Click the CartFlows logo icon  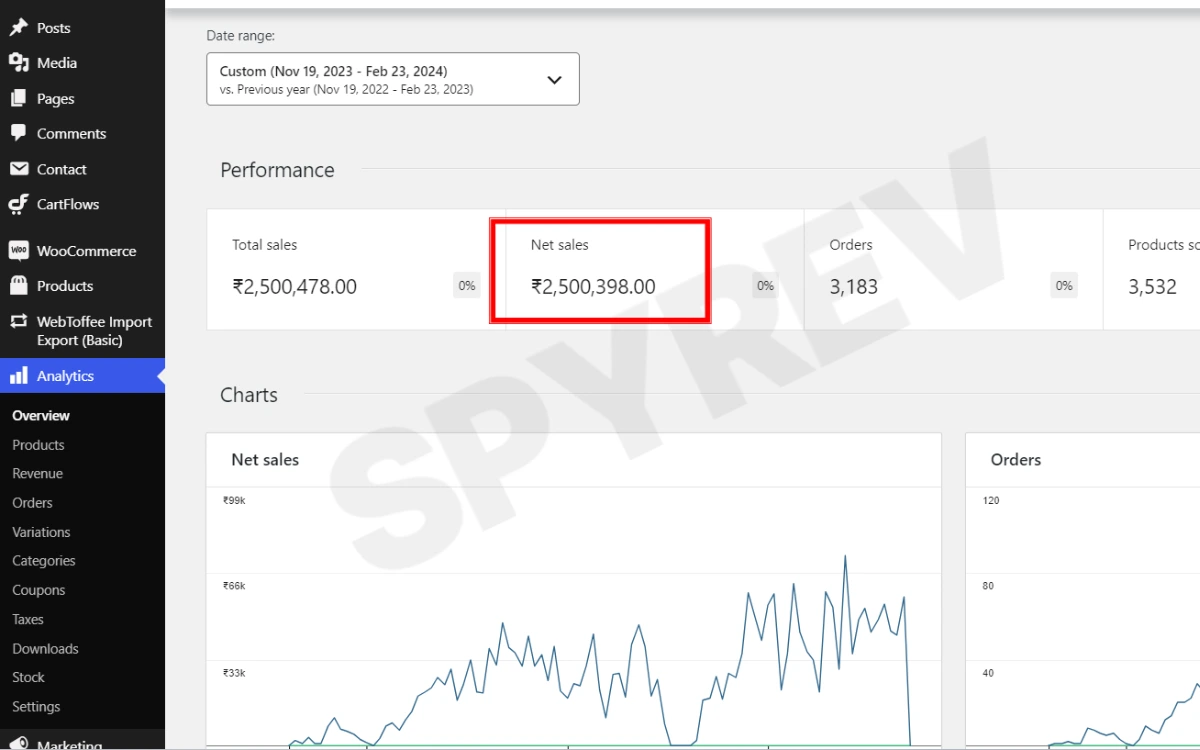pos(18,204)
